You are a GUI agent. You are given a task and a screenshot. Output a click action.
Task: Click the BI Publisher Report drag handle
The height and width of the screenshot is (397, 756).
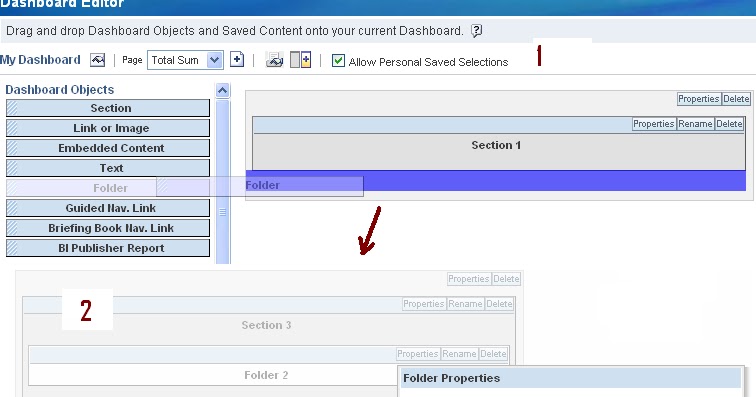click(x=13, y=248)
